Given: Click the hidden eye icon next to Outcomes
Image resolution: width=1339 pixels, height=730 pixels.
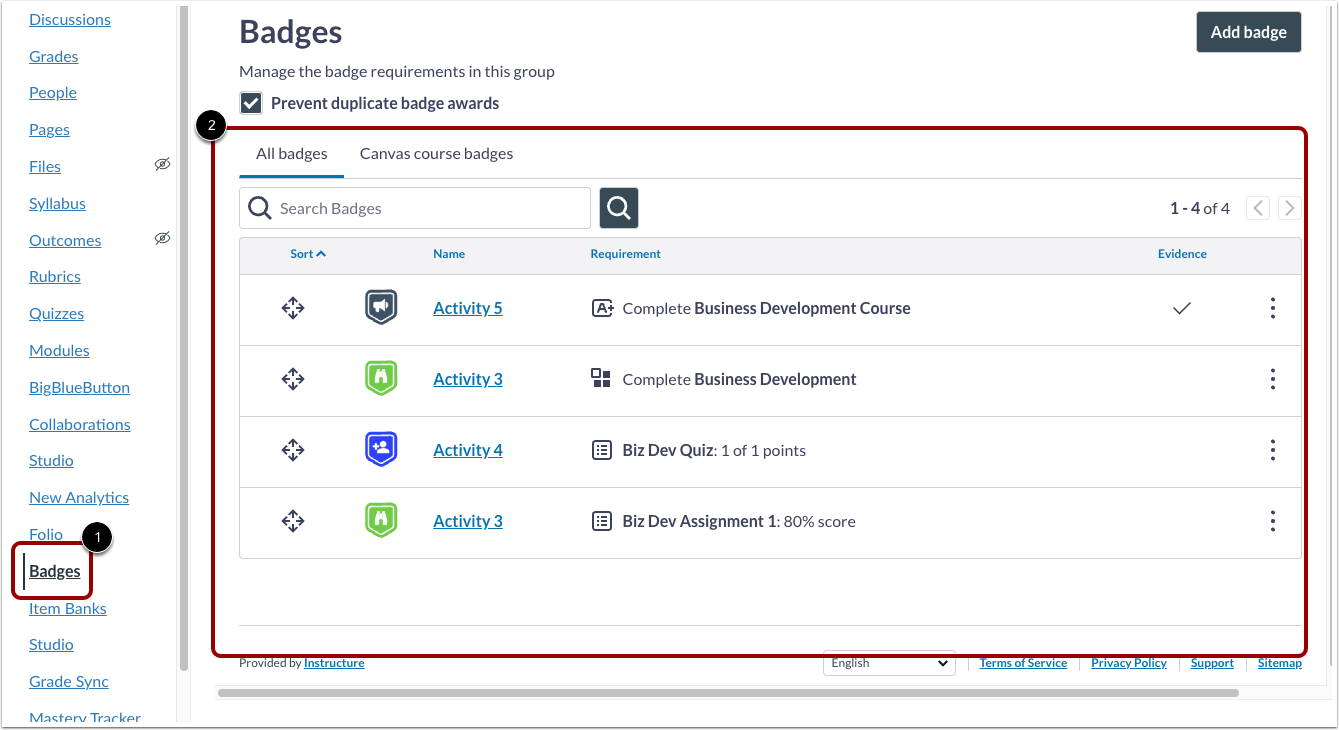Looking at the screenshot, I should click(162, 239).
